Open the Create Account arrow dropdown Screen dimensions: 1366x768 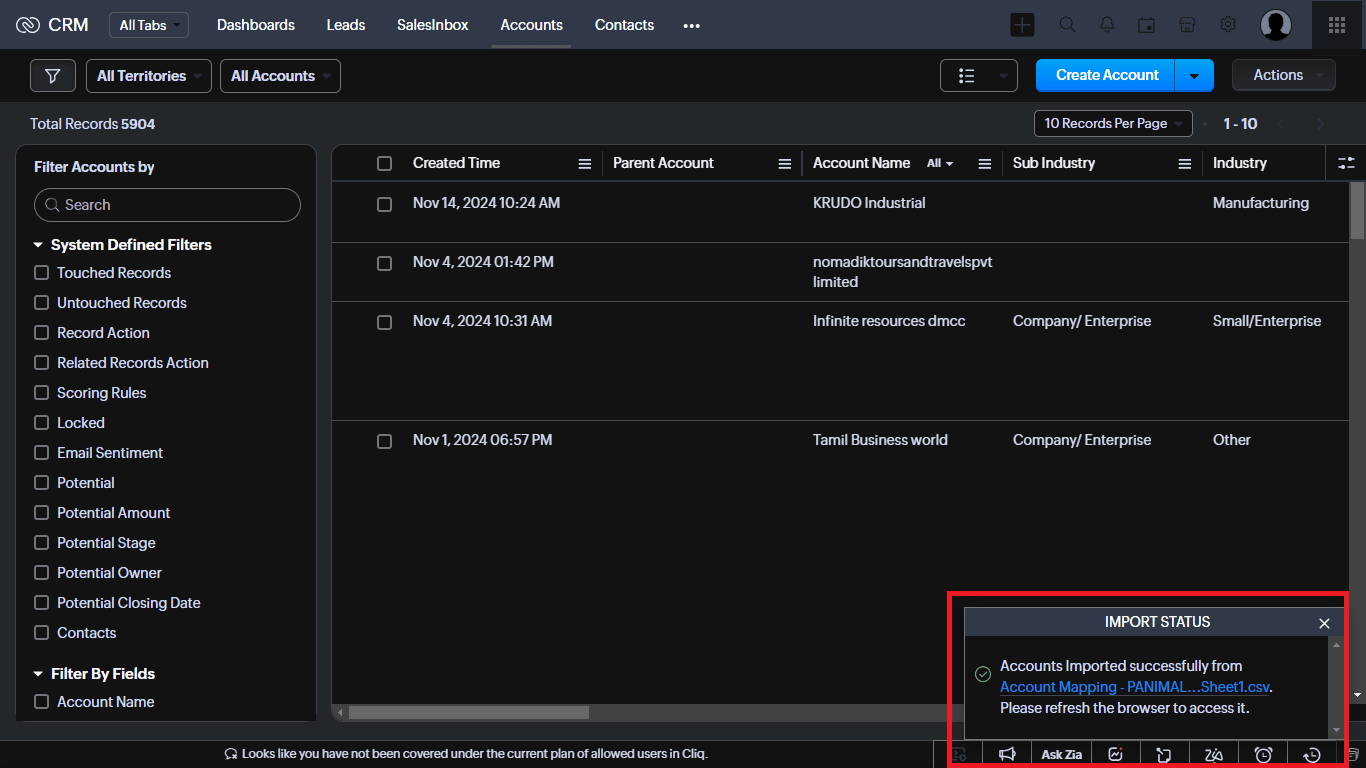pos(1194,76)
